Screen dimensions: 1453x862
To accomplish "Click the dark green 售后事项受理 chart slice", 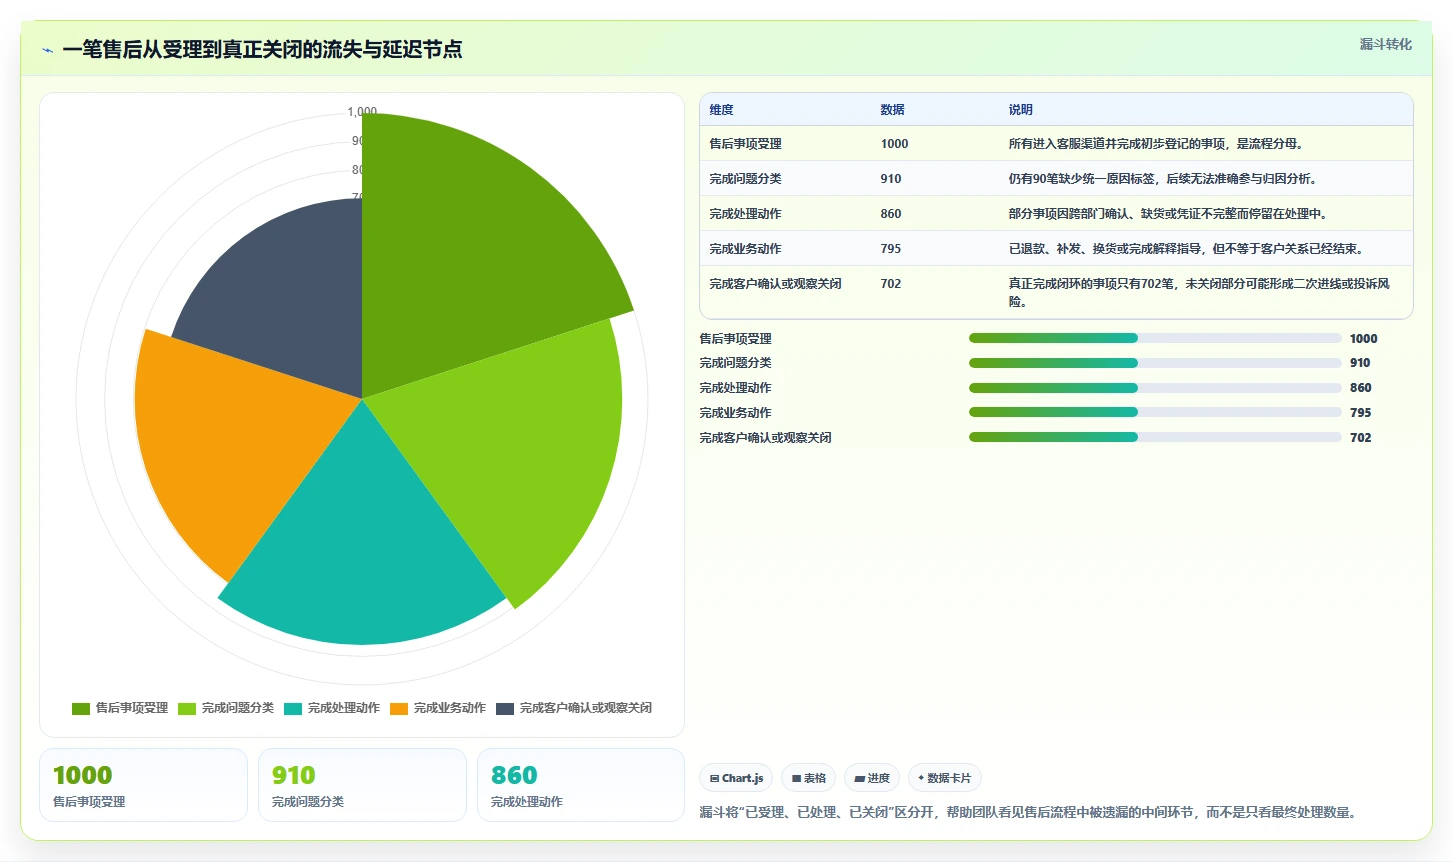I will tap(470, 250).
